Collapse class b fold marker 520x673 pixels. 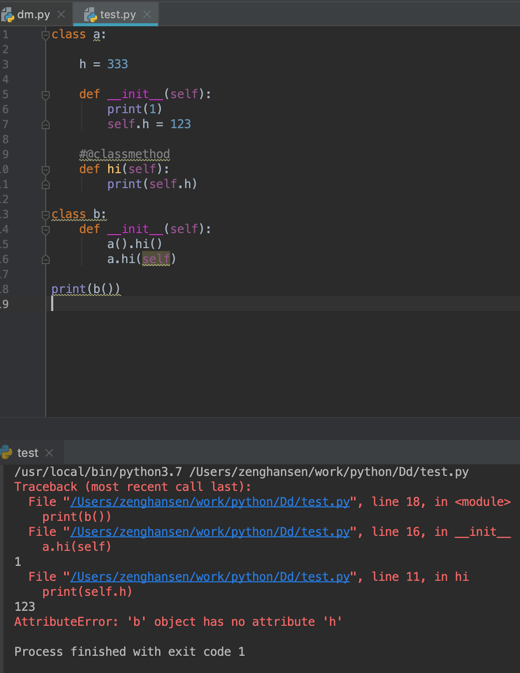pos(45,215)
